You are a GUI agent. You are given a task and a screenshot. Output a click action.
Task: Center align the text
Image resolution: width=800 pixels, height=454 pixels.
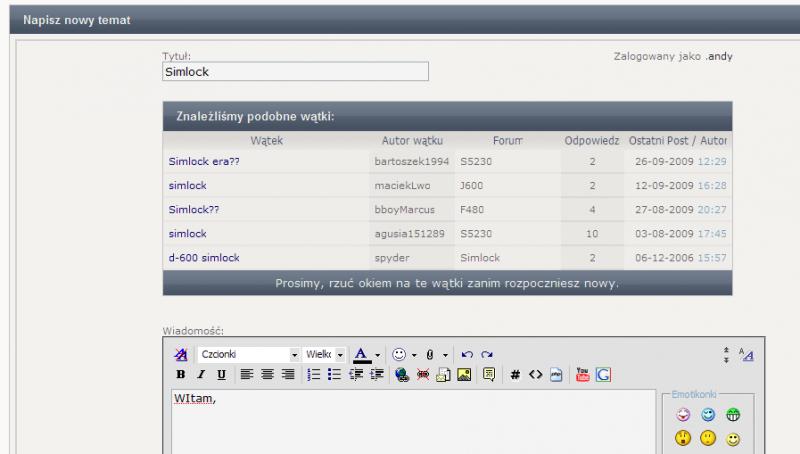pyautogui.click(x=267, y=374)
